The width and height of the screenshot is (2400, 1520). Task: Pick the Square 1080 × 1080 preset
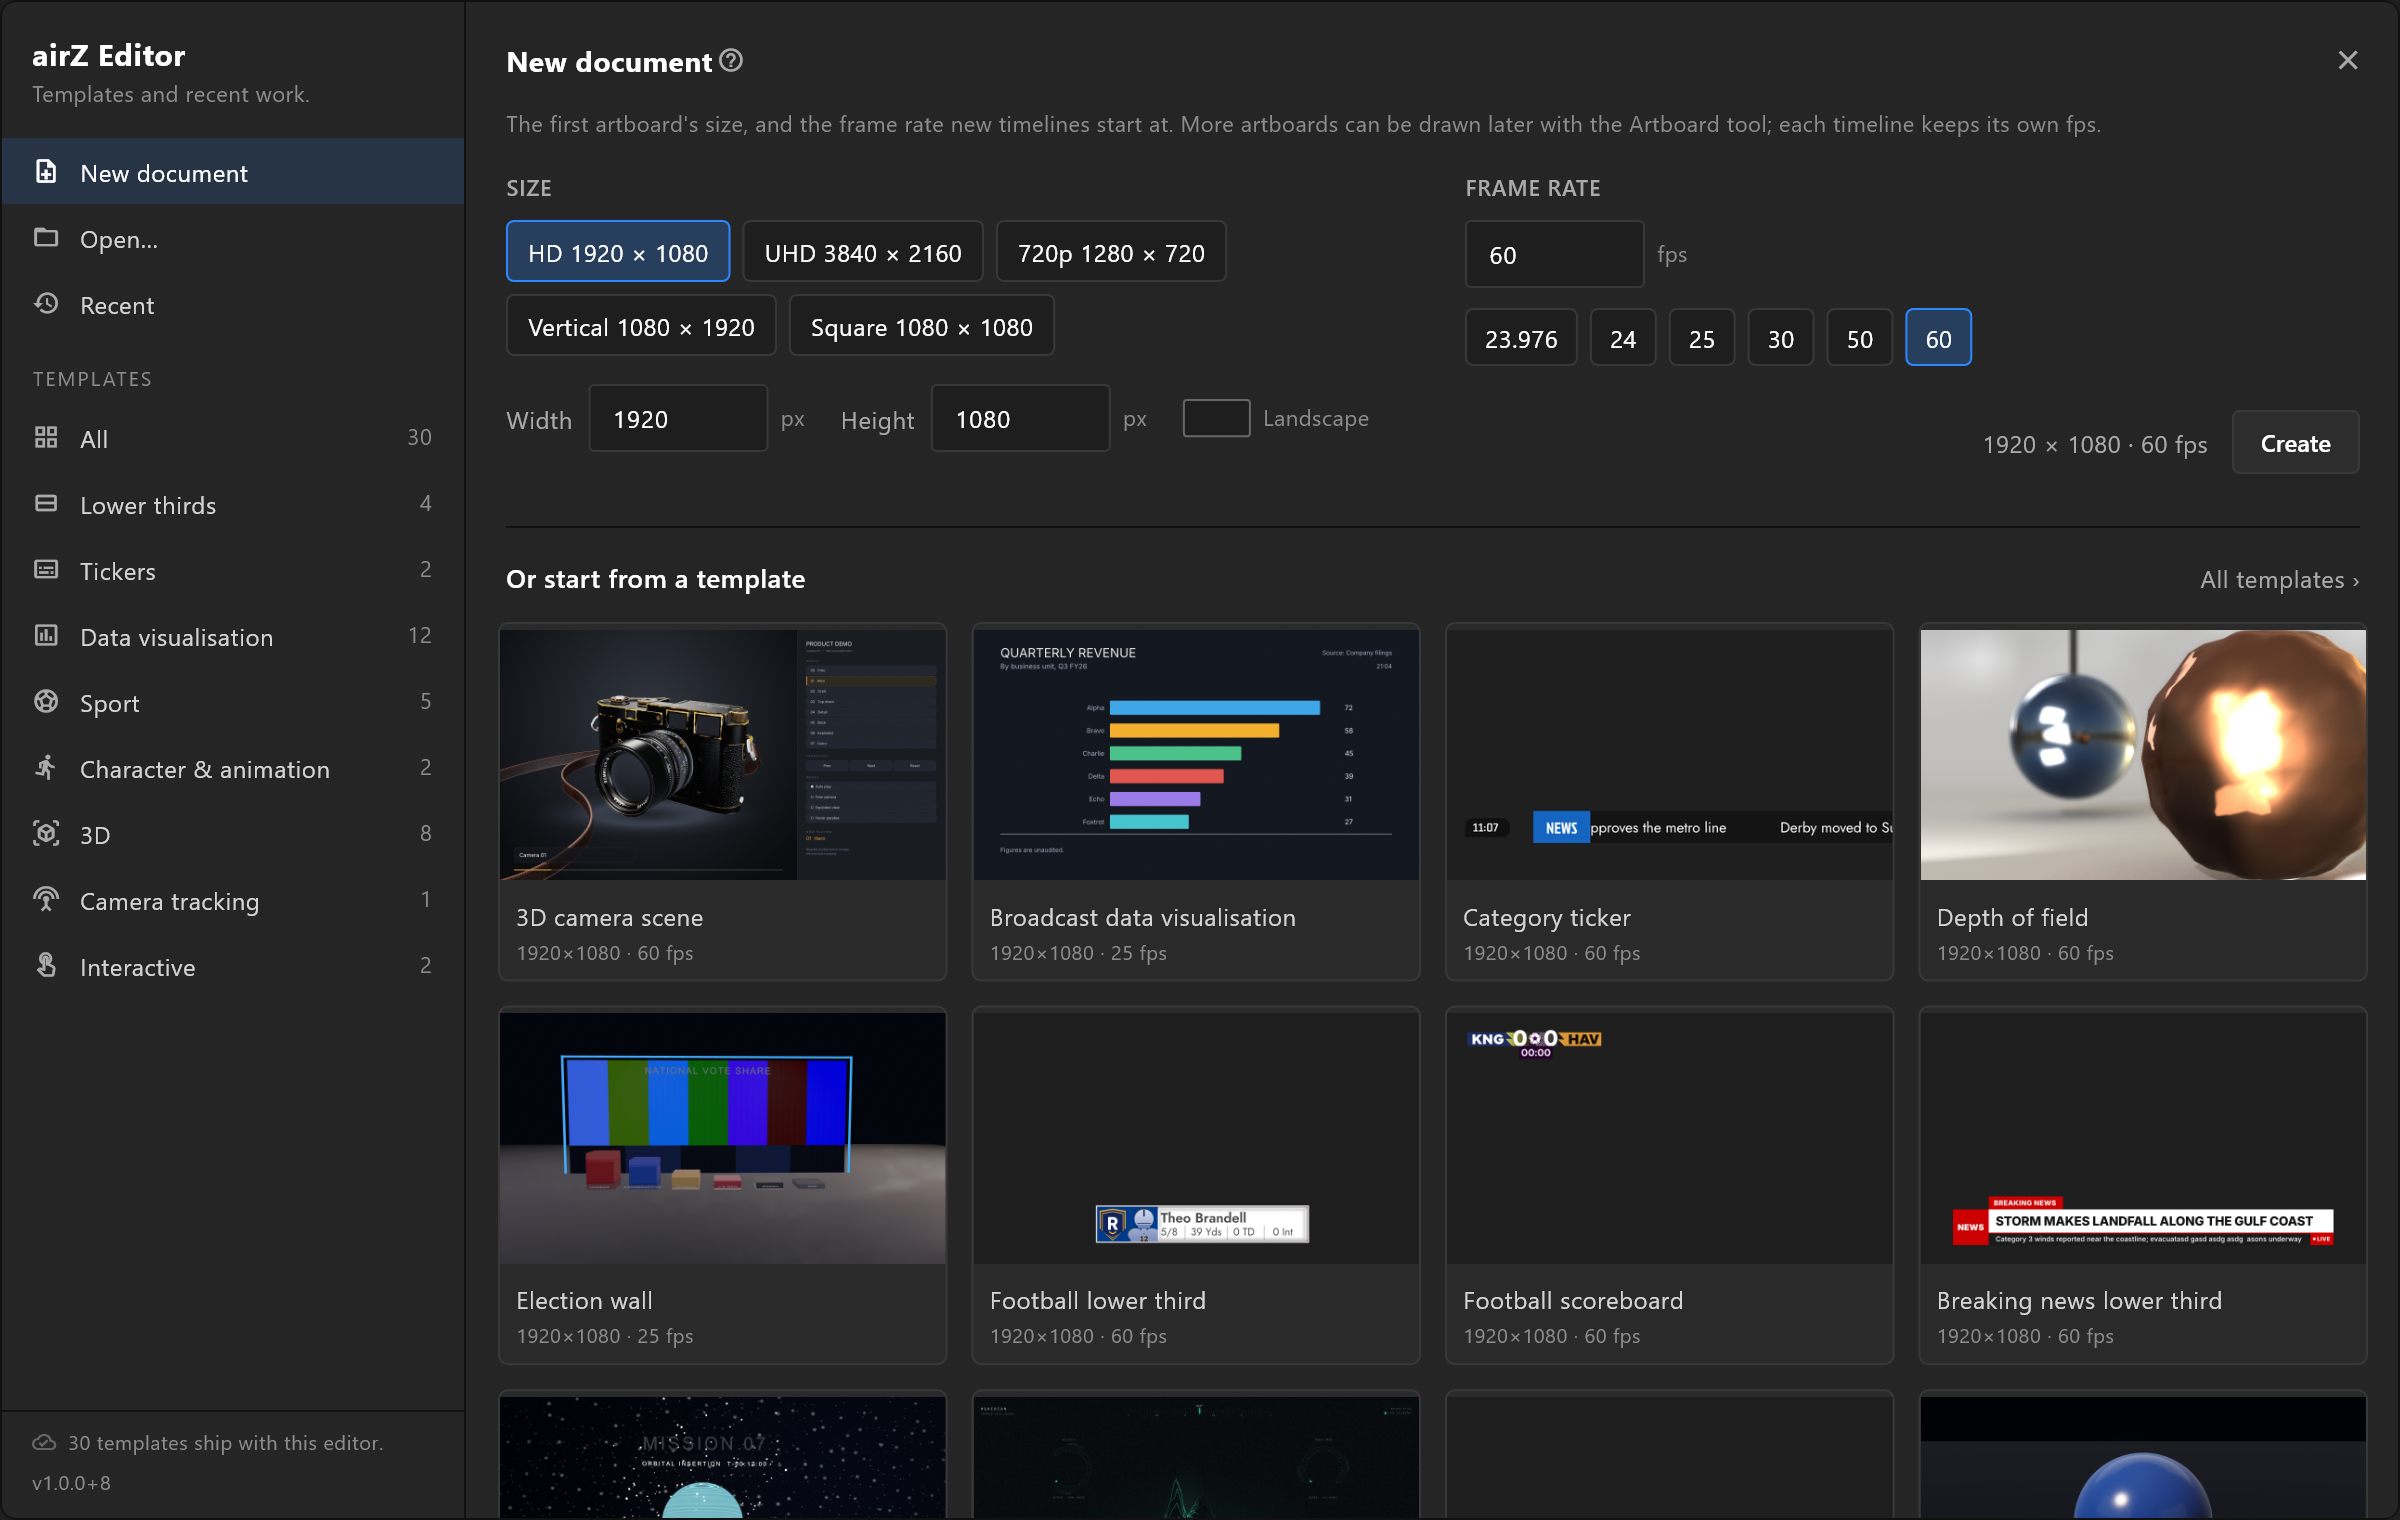(922, 326)
